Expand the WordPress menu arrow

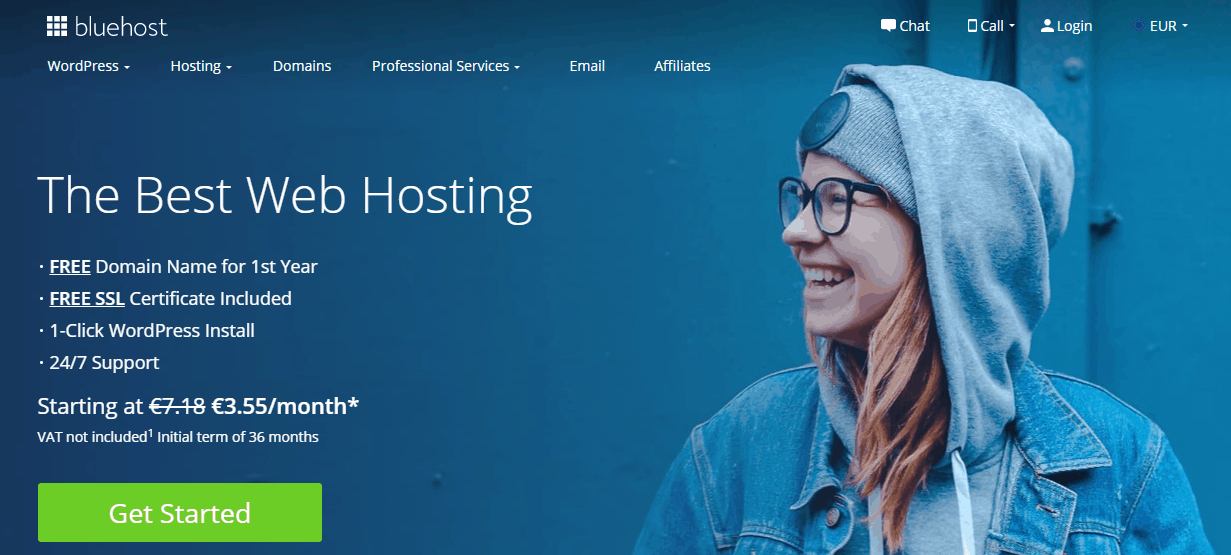coord(127,68)
